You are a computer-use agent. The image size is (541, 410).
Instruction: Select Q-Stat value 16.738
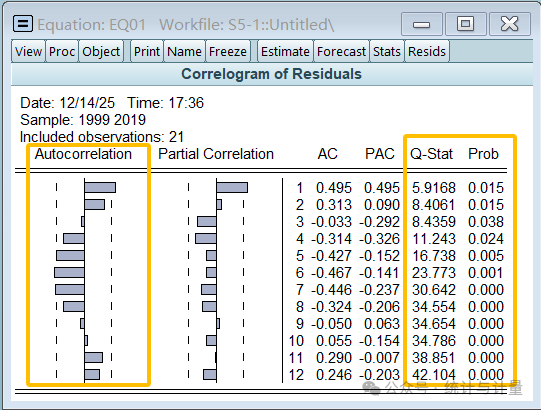point(434,256)
